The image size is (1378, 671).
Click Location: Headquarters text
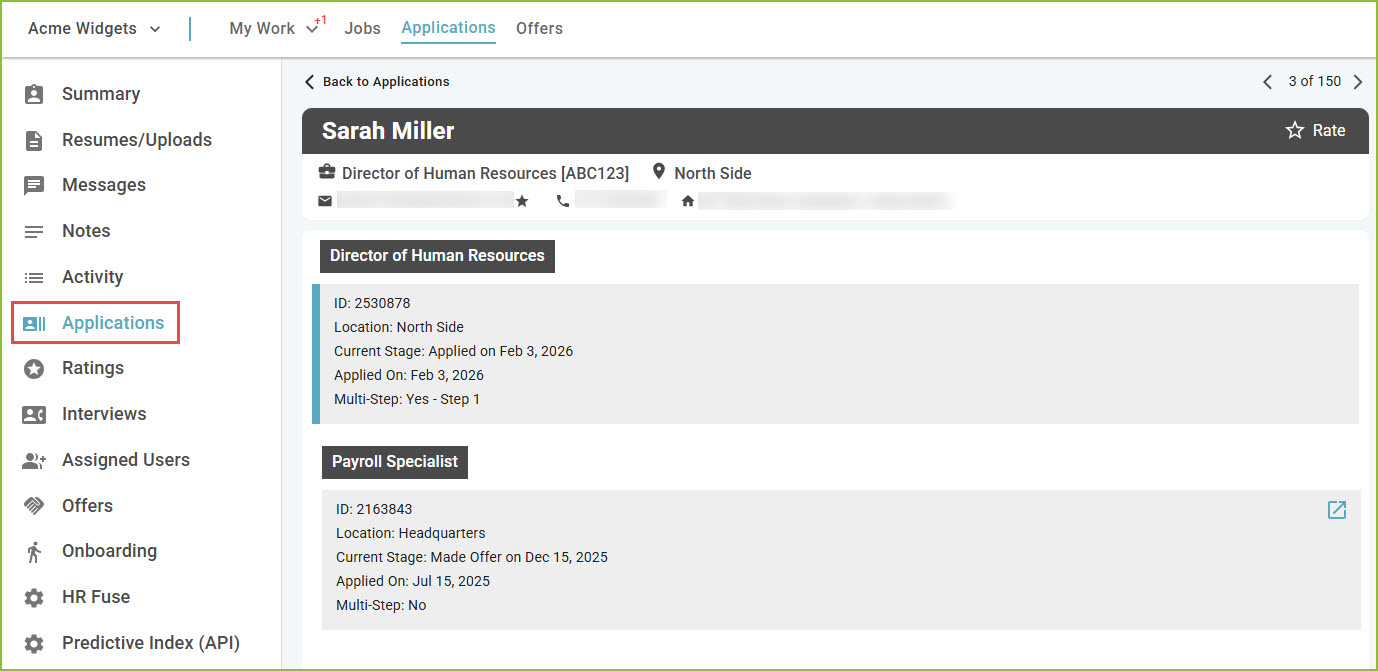411,533
